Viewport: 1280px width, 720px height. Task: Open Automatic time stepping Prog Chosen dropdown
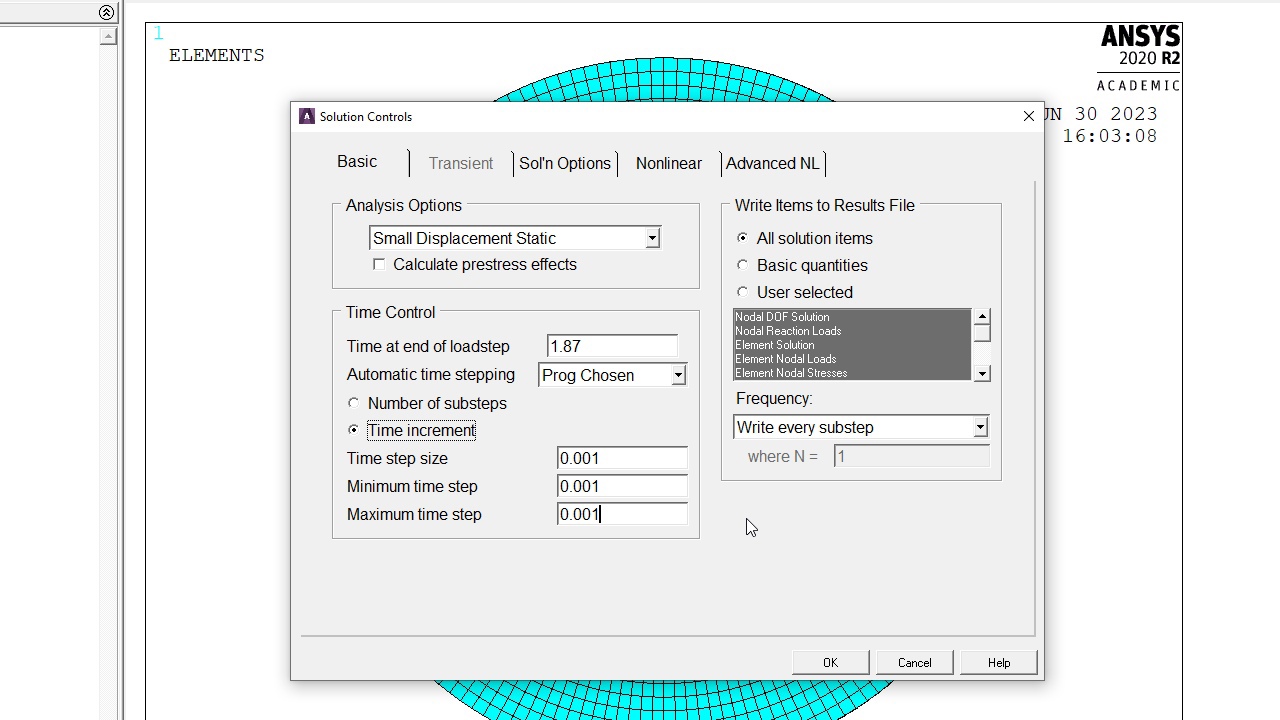click(x=612, y=375)
